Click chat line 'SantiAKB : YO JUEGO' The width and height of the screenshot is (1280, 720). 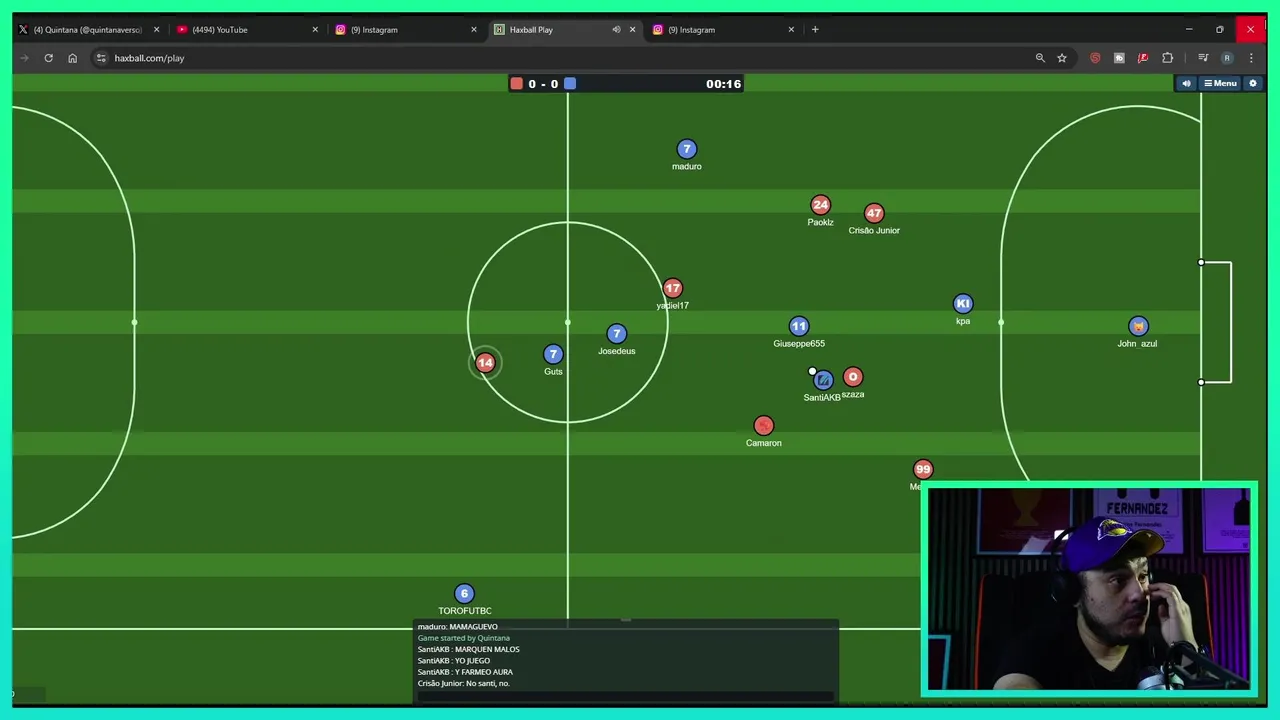(x=453, y=660)
